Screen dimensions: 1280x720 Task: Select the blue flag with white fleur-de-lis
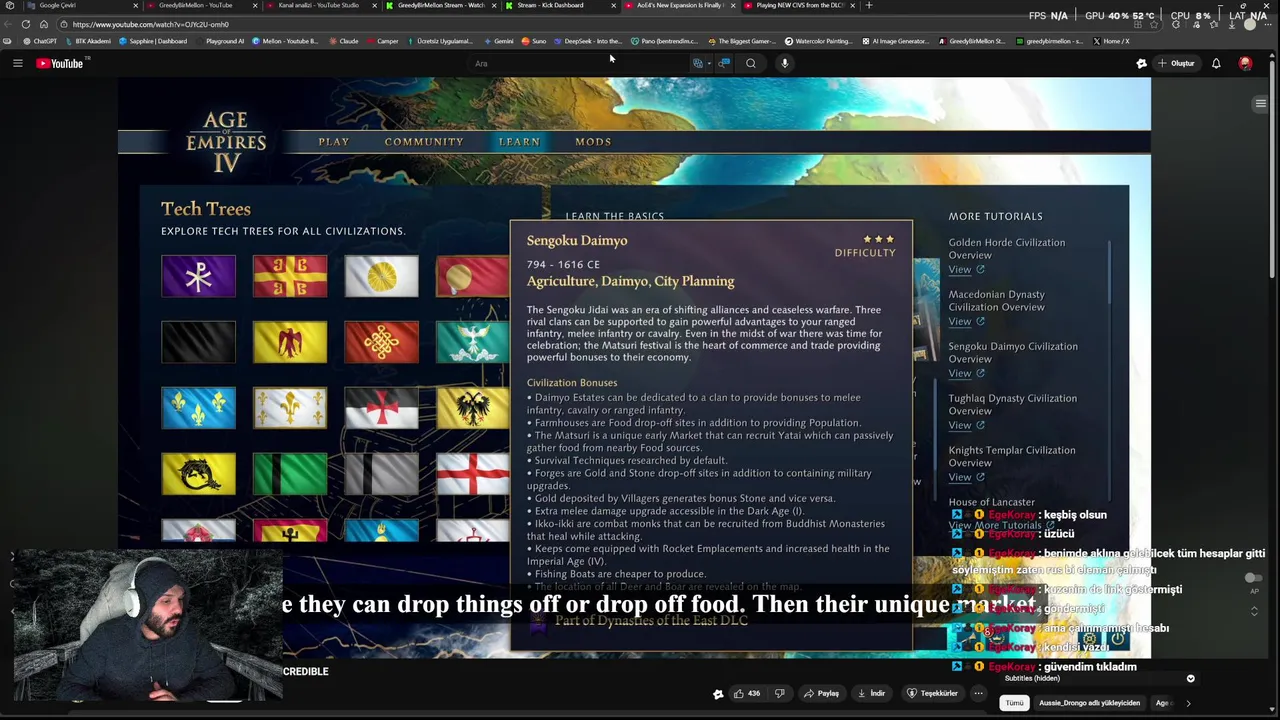[x=198, y=408]
